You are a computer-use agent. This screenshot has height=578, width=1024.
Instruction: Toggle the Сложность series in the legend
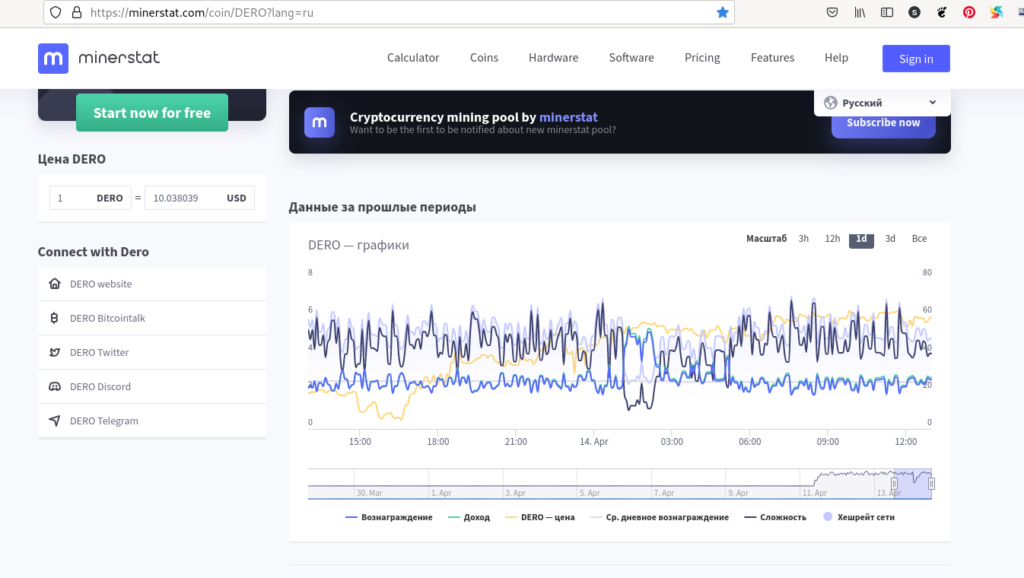(x=775, y=517)
